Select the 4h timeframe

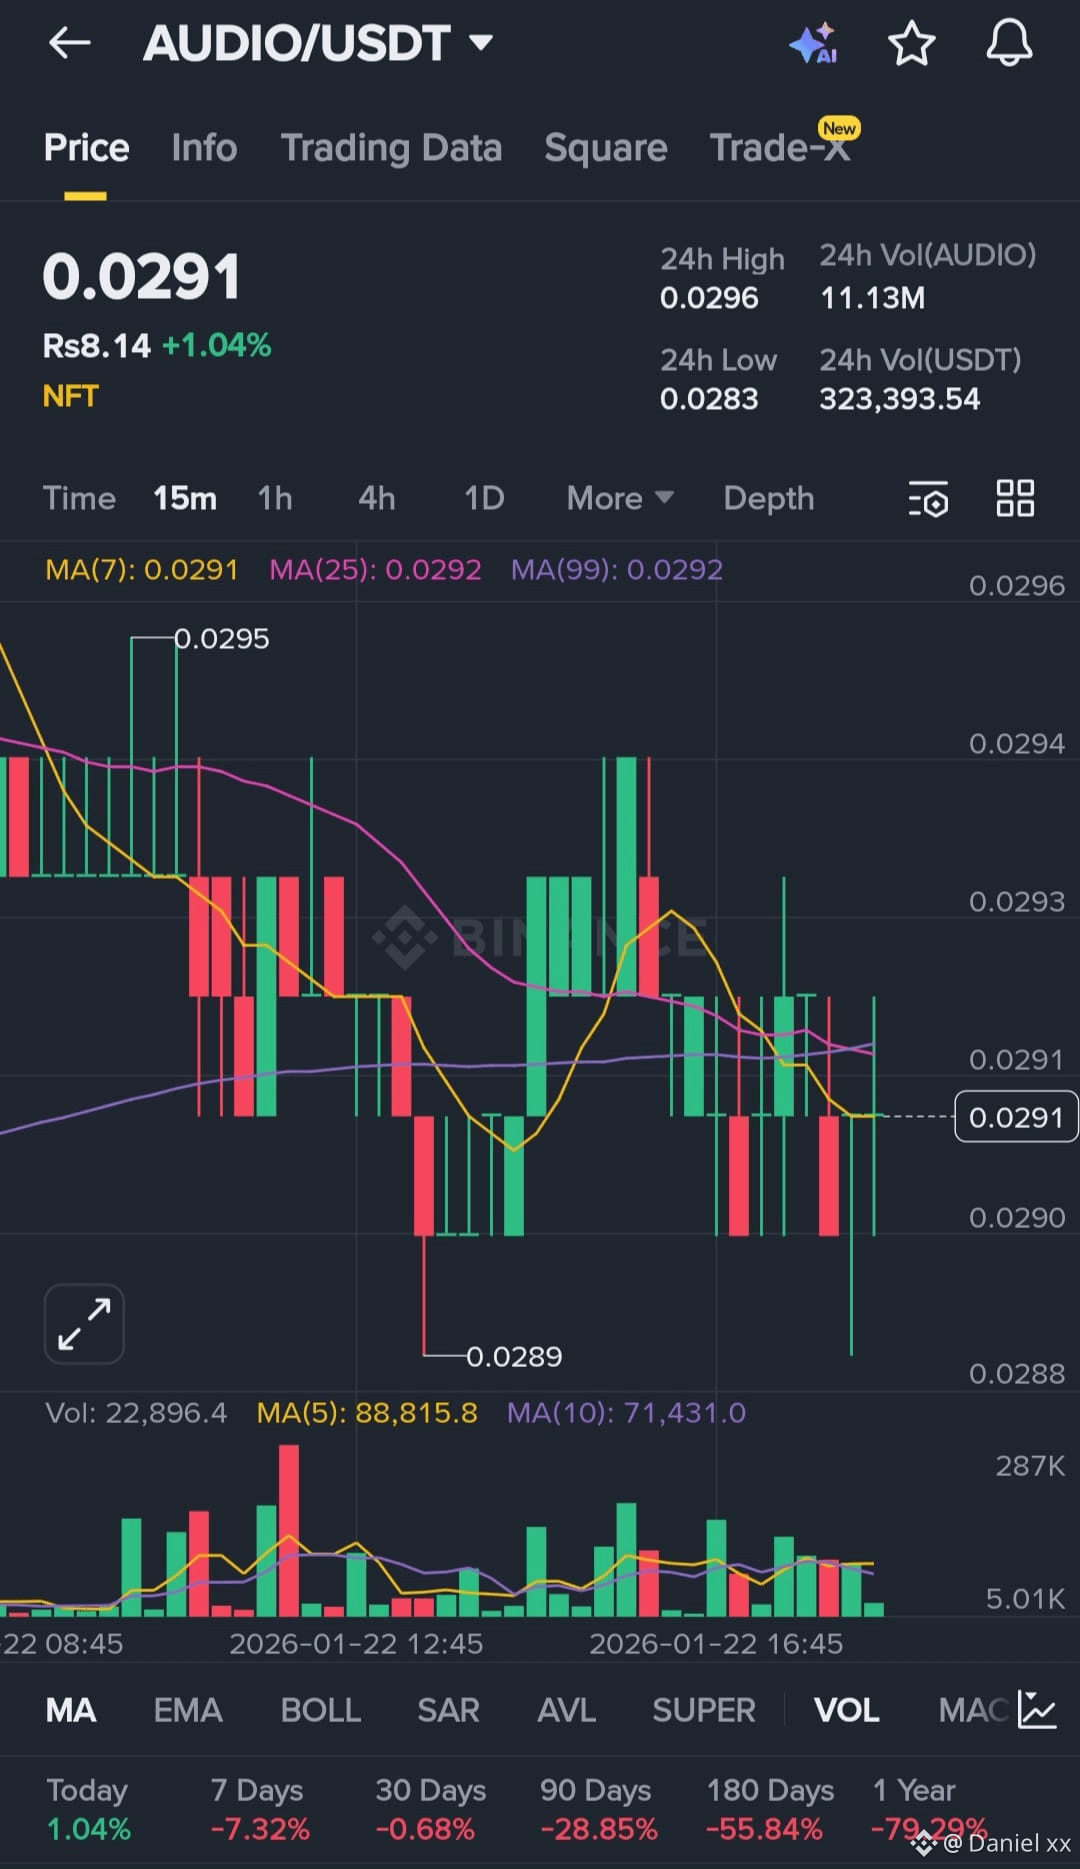coord(377,498)
